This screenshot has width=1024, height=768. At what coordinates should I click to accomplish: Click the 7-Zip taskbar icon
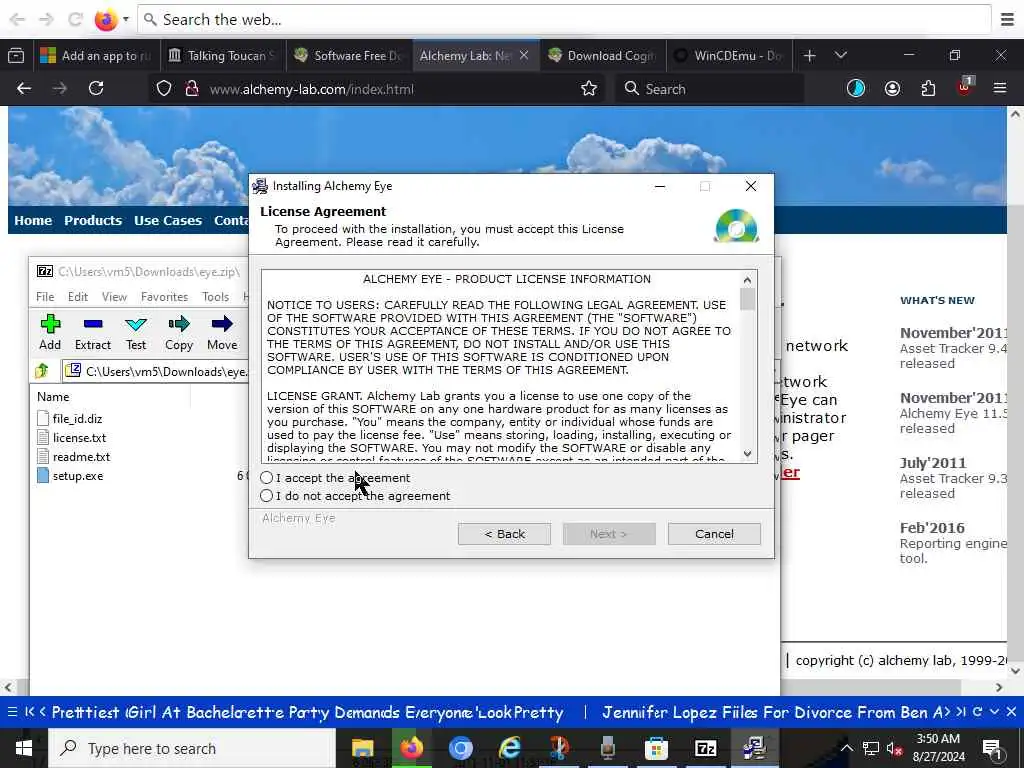[x=705, y=748]
